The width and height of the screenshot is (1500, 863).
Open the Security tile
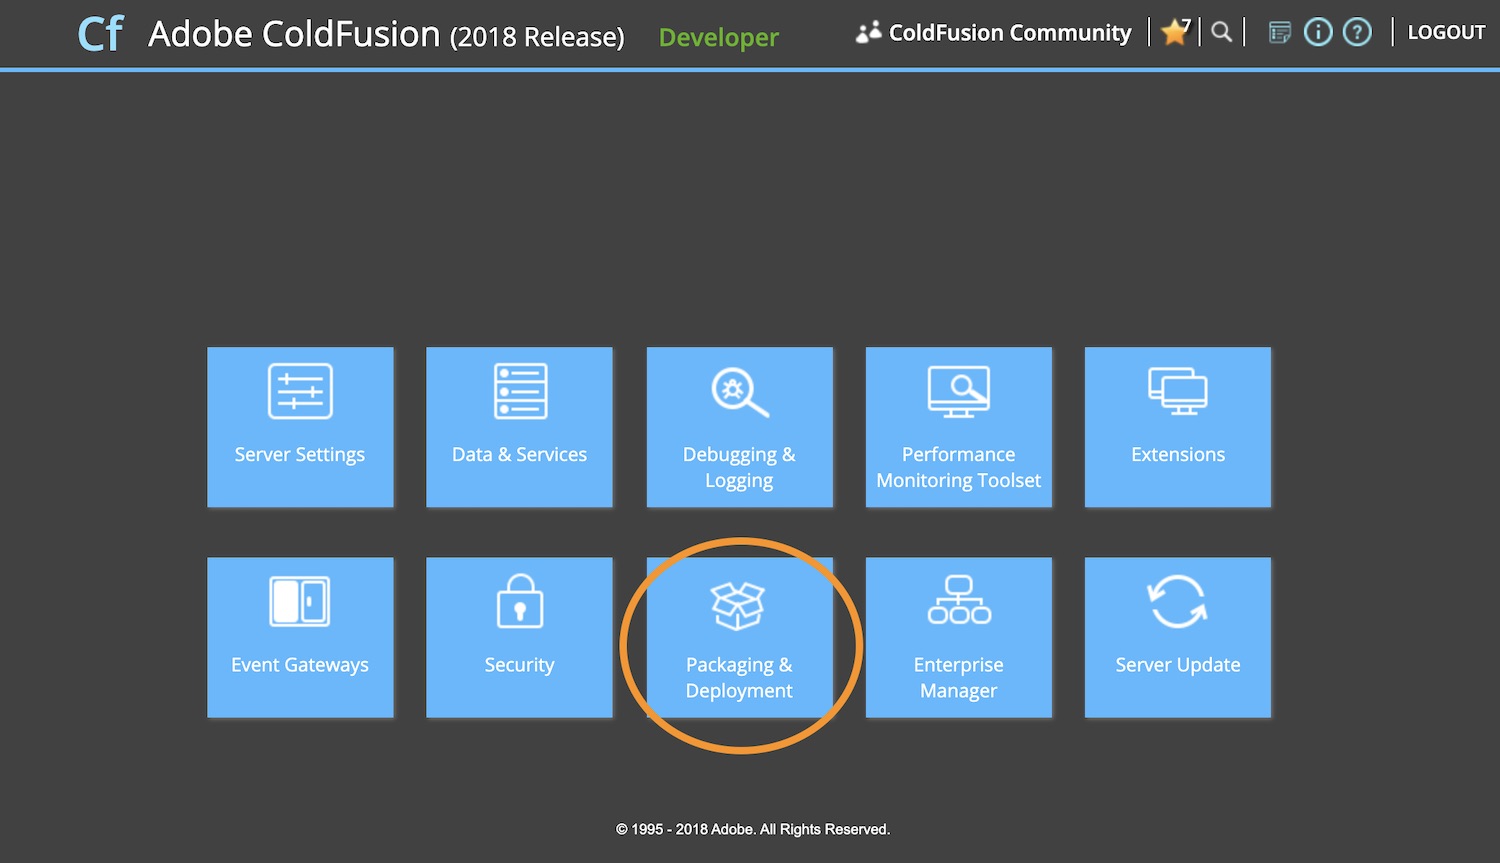519,637
